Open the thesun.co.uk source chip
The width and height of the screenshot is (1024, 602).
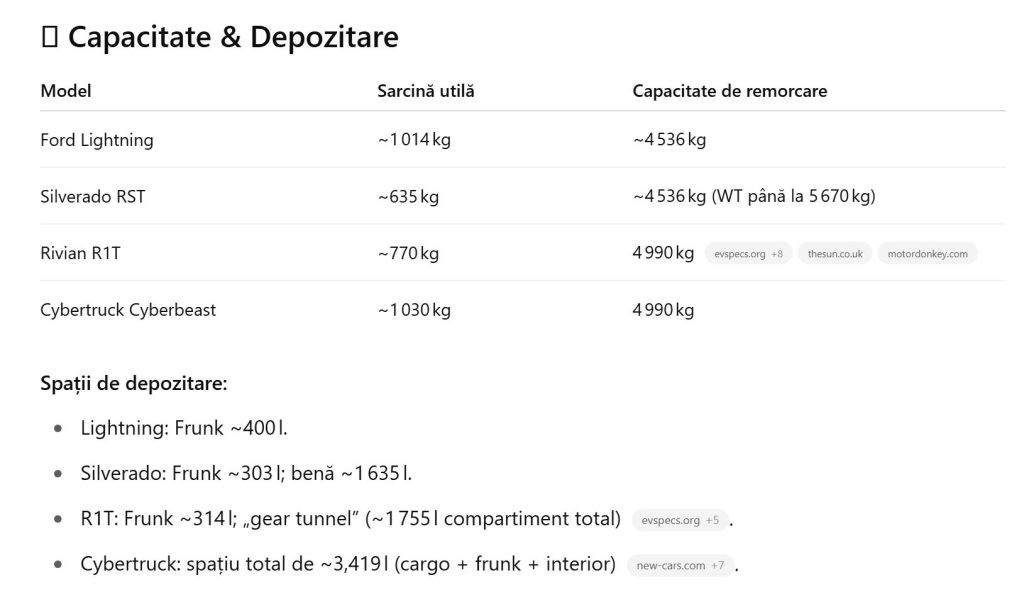click(x=835, y=254)
